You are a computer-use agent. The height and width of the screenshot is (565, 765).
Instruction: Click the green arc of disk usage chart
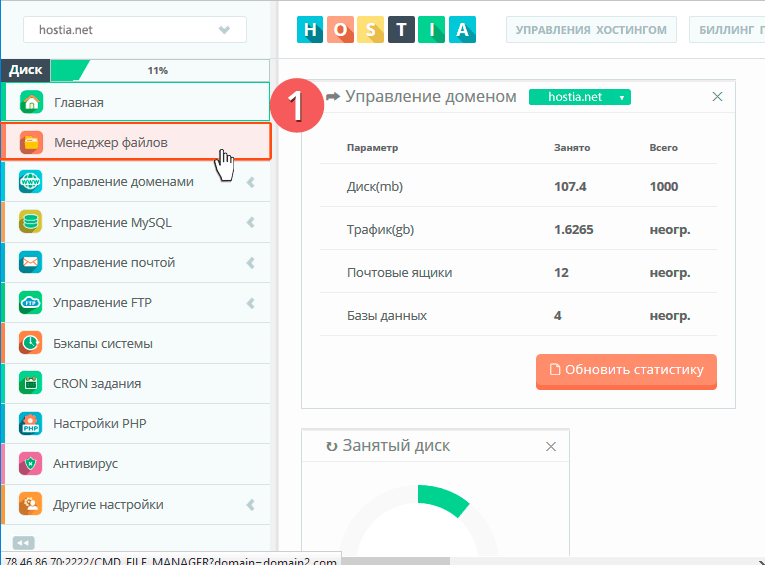443,500
